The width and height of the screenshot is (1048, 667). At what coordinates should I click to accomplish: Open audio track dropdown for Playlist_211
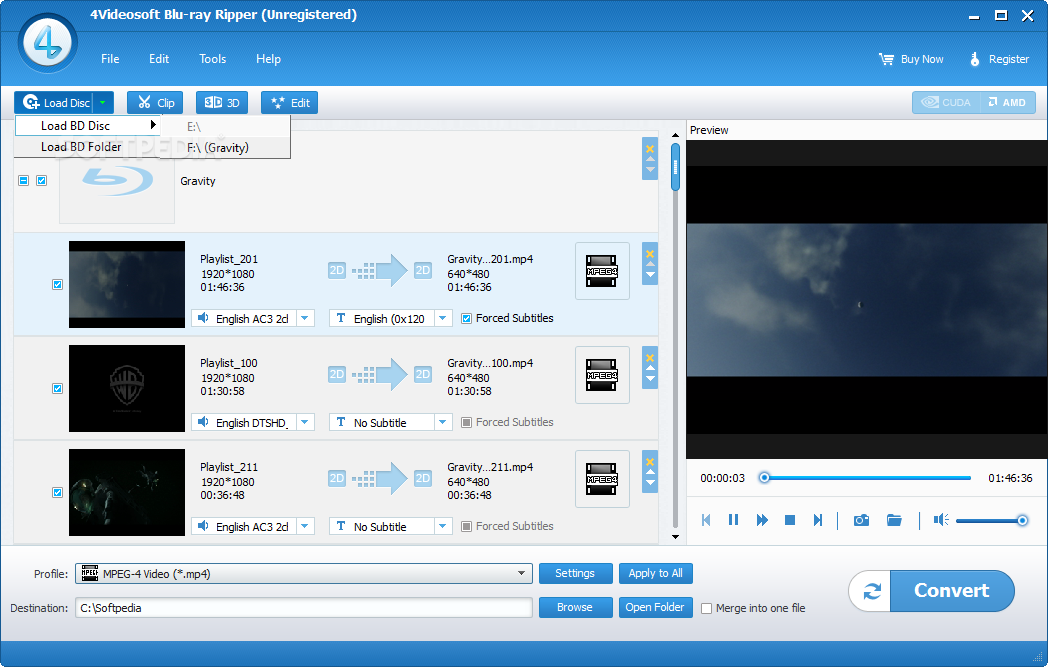coord(305,527)
